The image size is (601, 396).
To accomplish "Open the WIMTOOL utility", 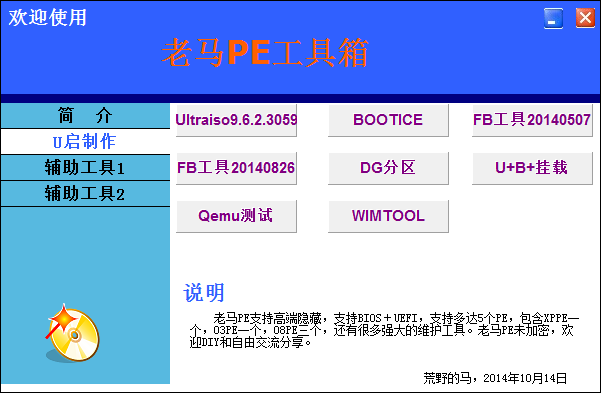I will (x=388, y=216).
